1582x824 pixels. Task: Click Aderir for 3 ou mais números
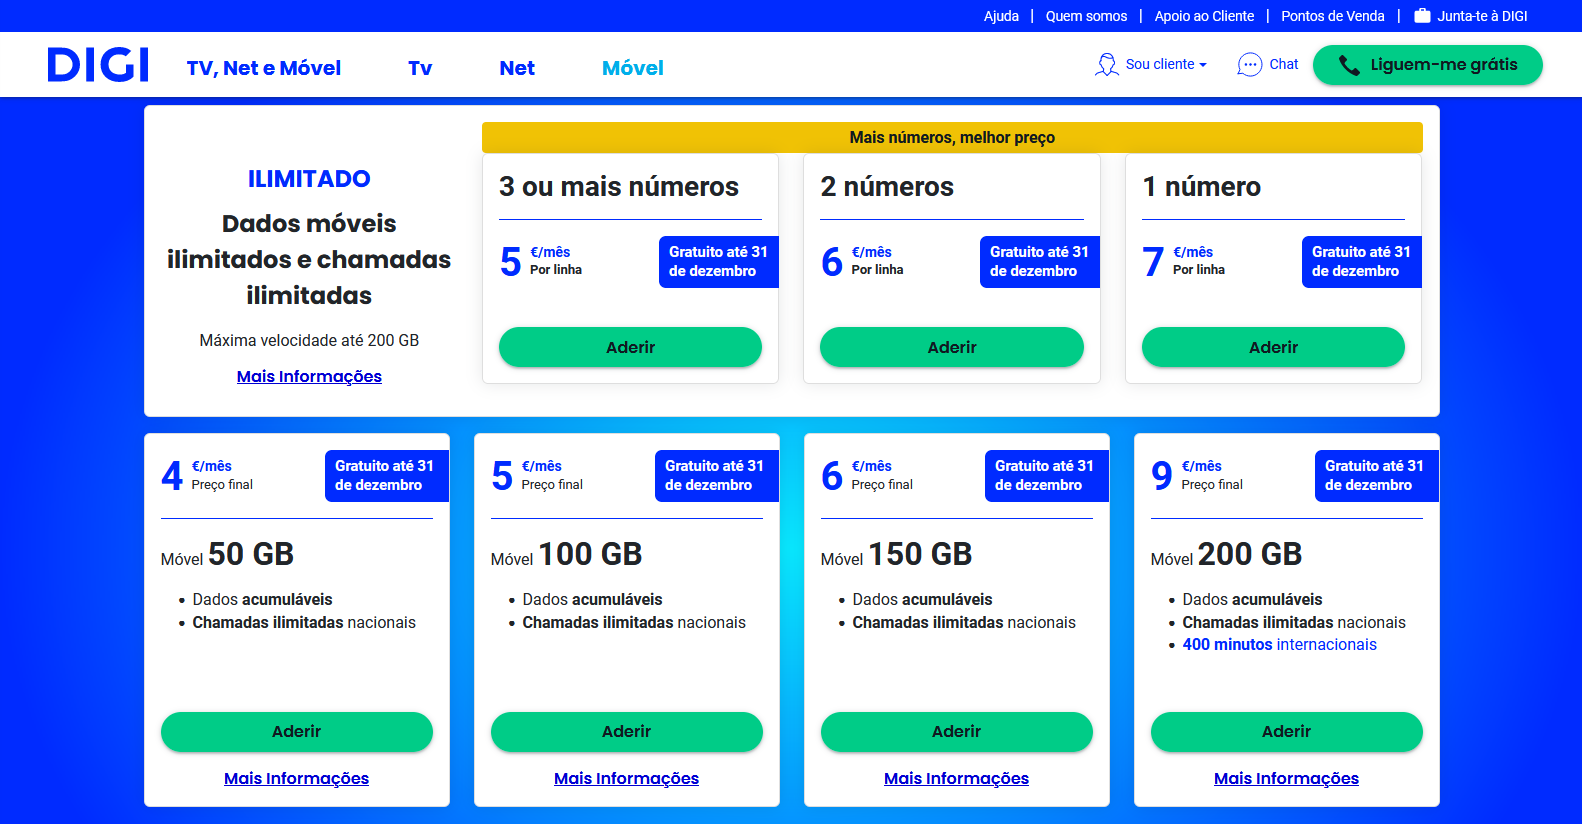pos(630,347)
